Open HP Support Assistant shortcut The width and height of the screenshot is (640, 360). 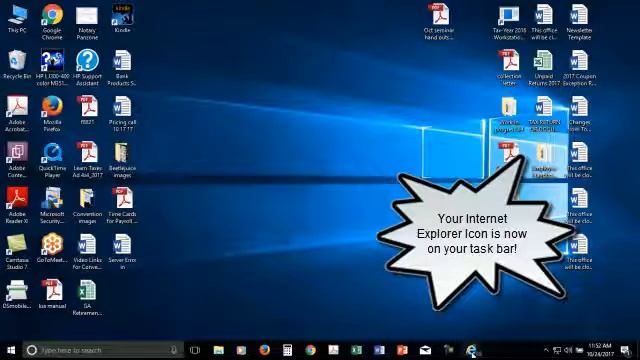[x=87, y=68]
